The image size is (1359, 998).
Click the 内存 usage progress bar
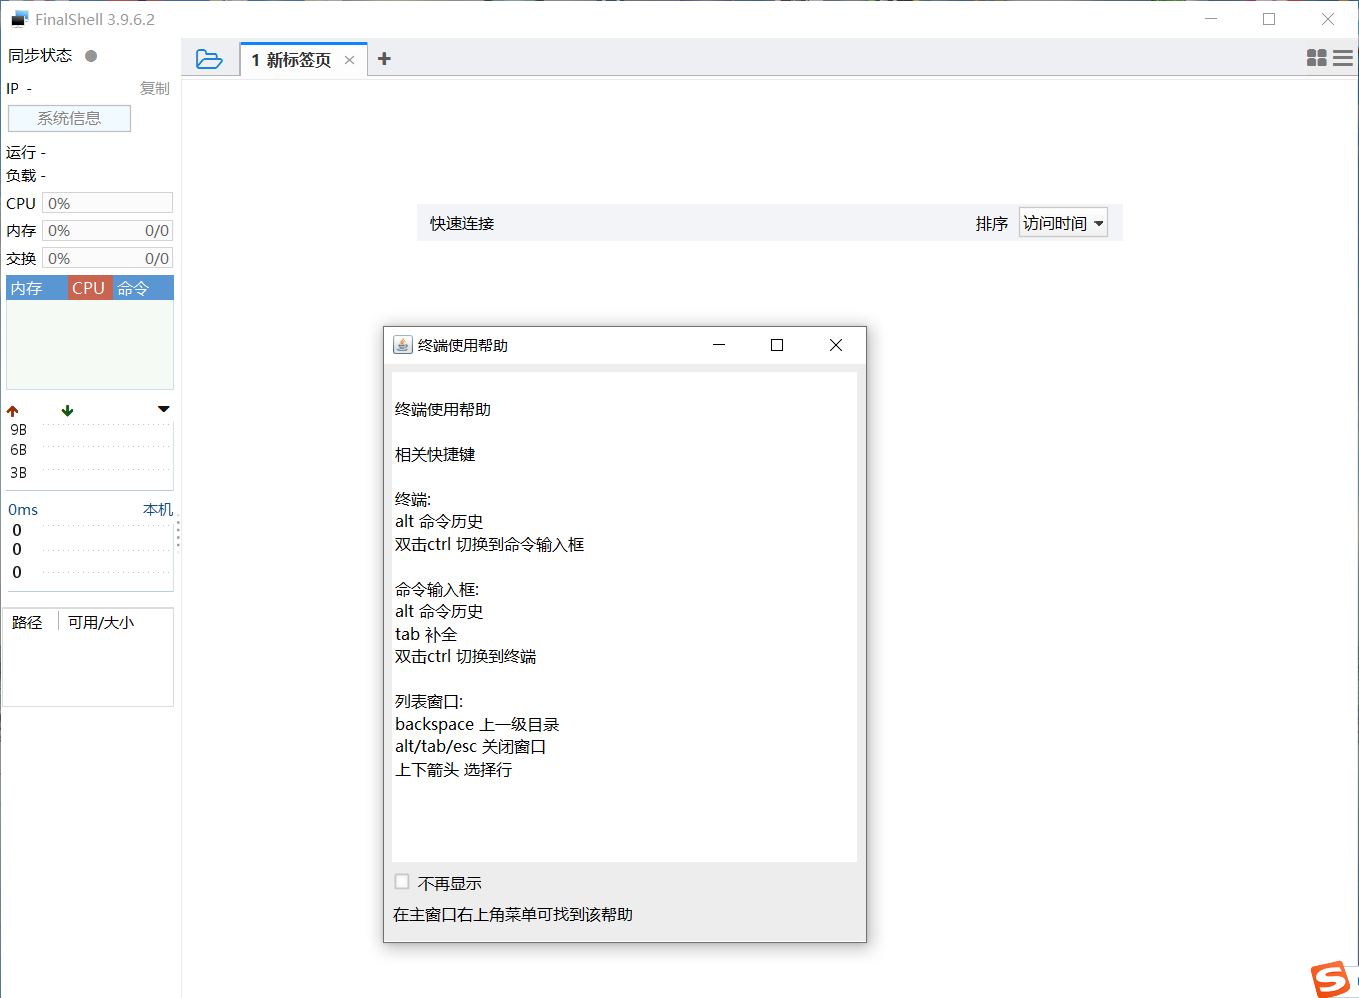click(107, 231)
